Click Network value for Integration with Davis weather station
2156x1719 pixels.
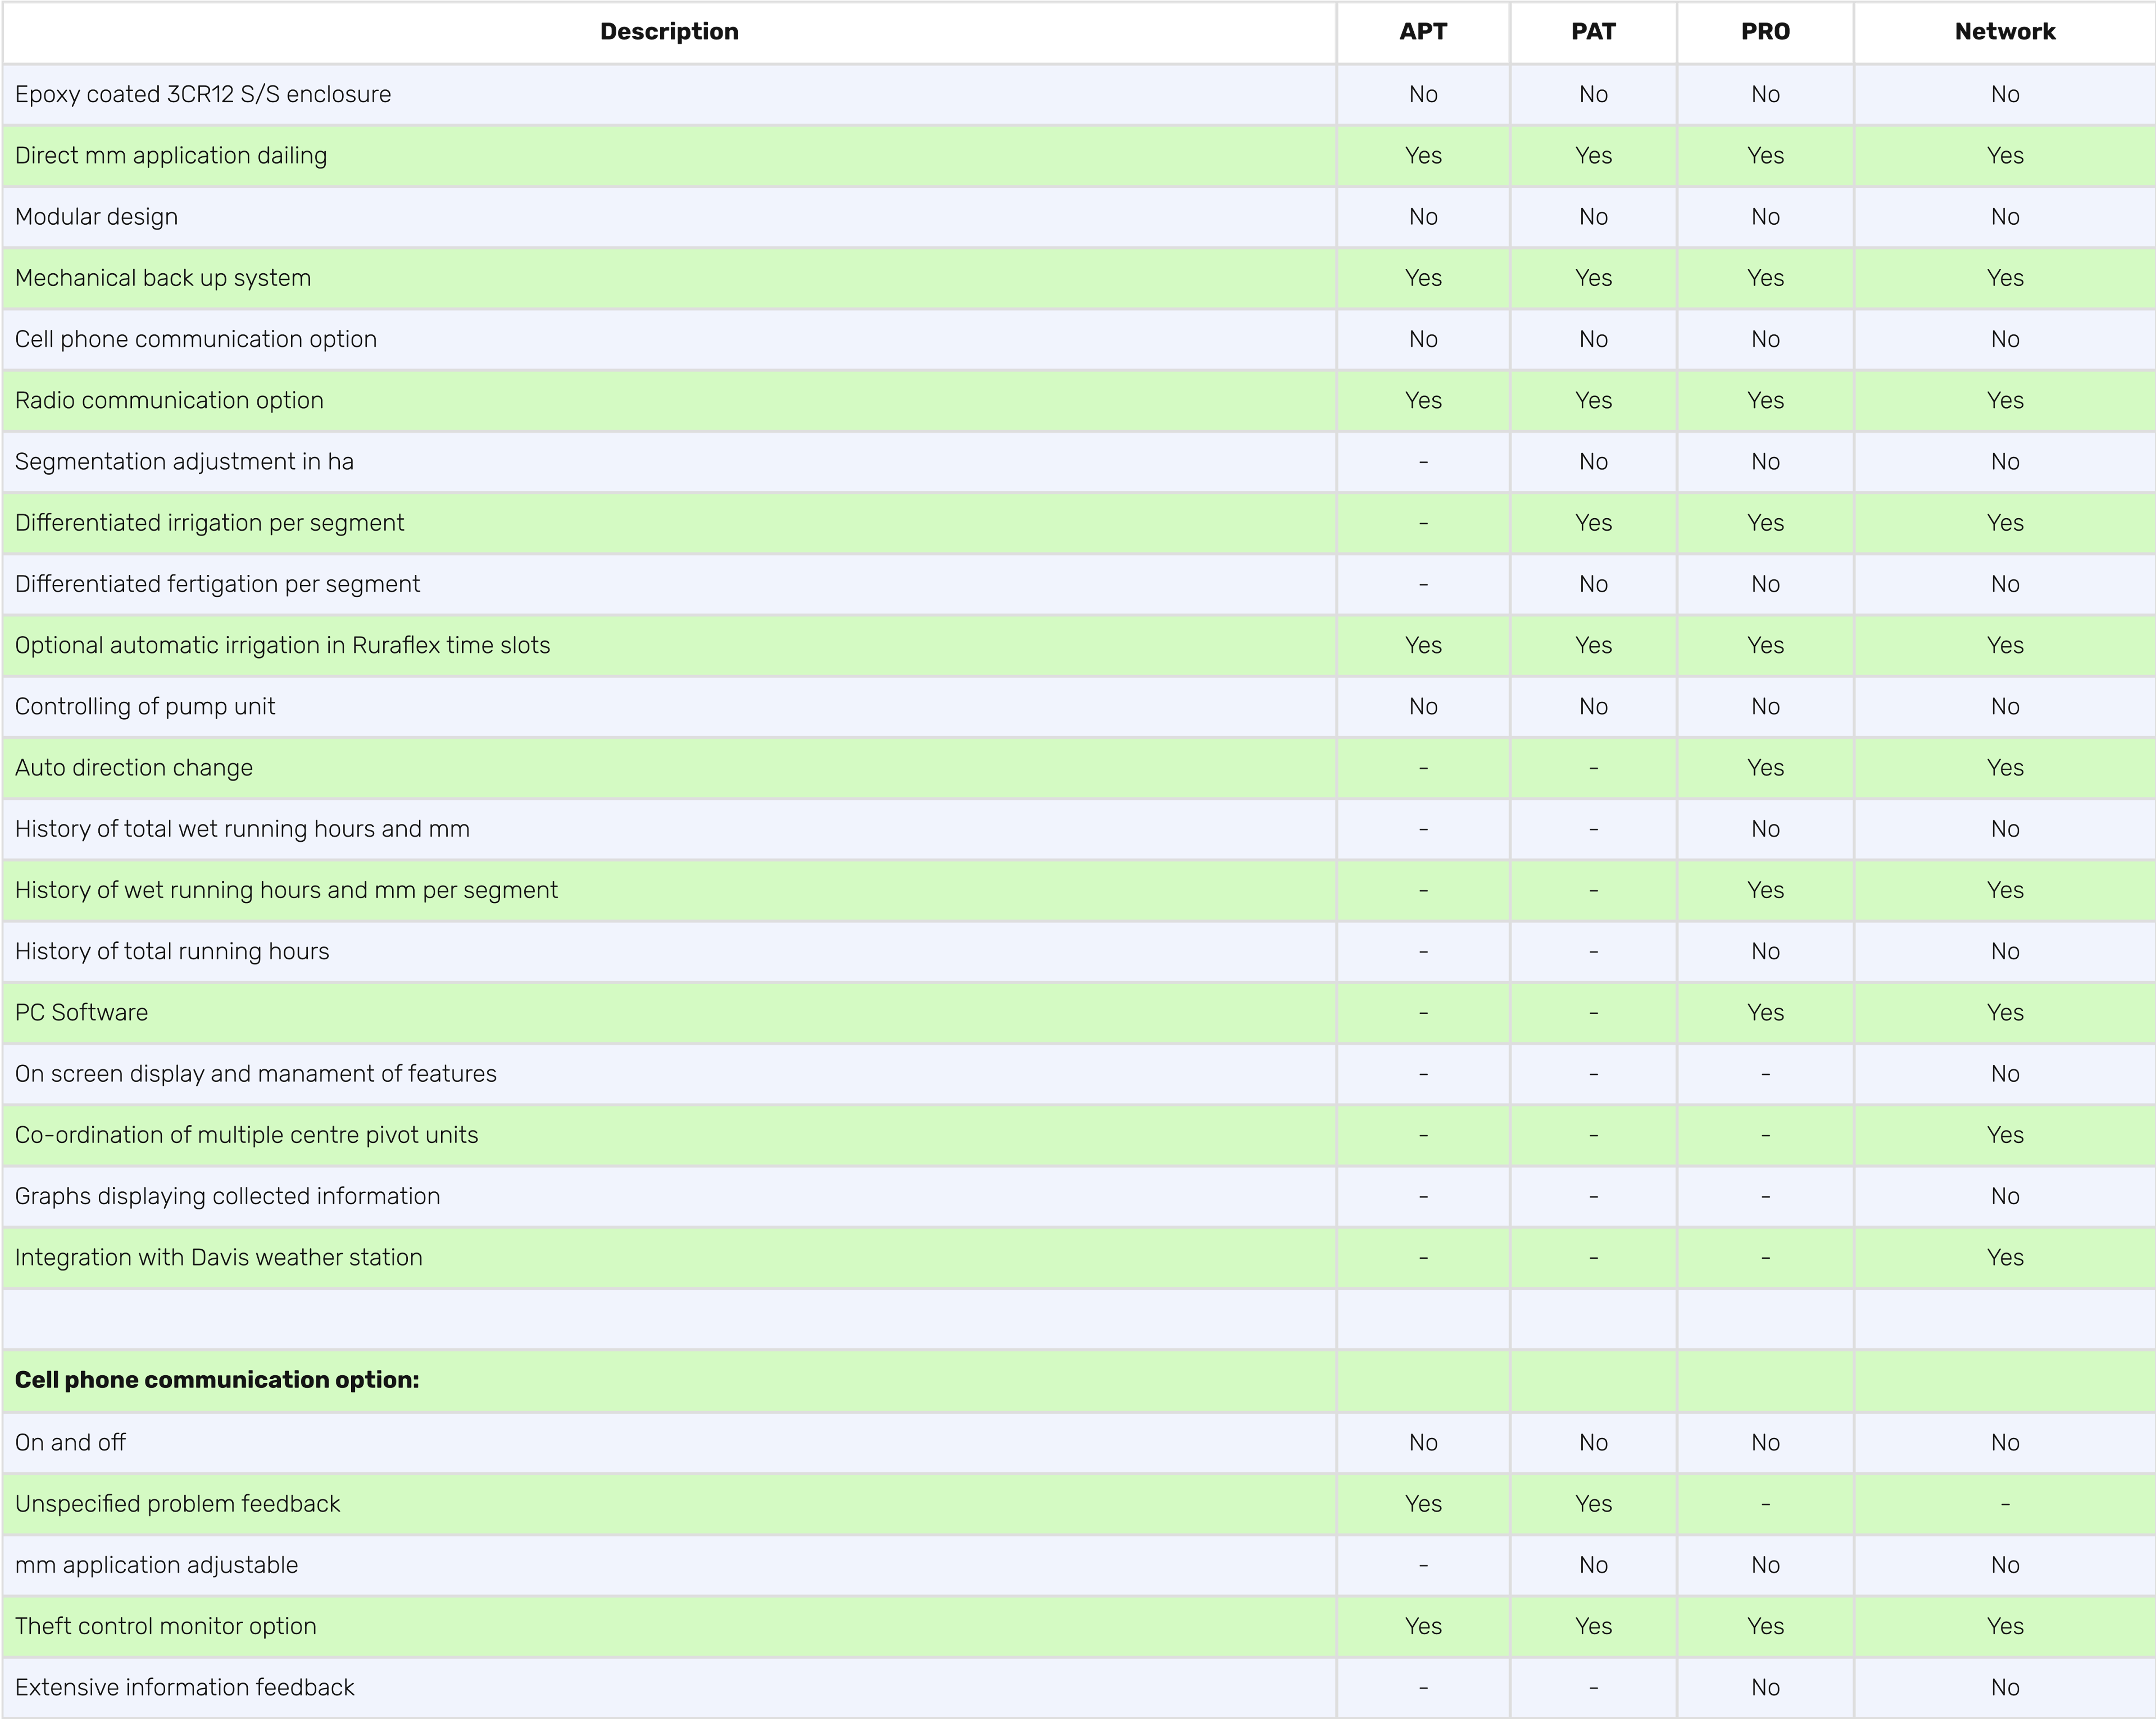click(2005, 1257)
